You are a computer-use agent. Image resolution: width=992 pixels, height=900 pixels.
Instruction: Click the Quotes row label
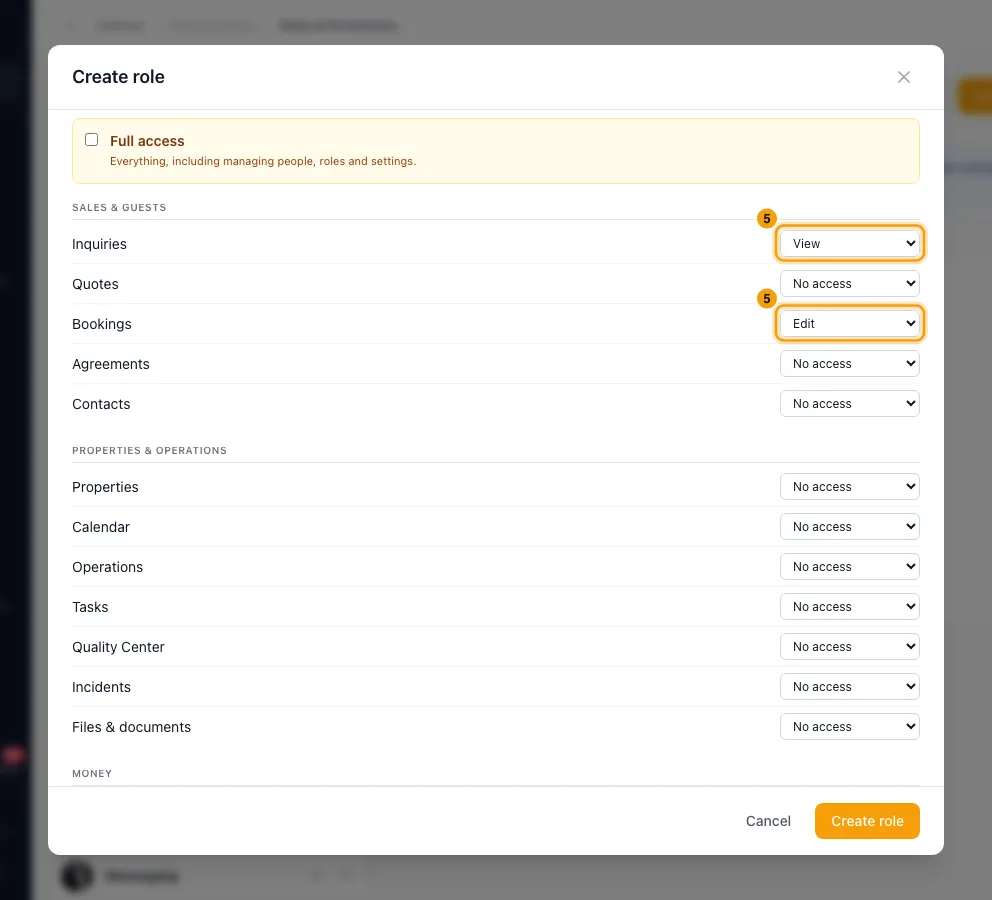click(x=95, y=284)
